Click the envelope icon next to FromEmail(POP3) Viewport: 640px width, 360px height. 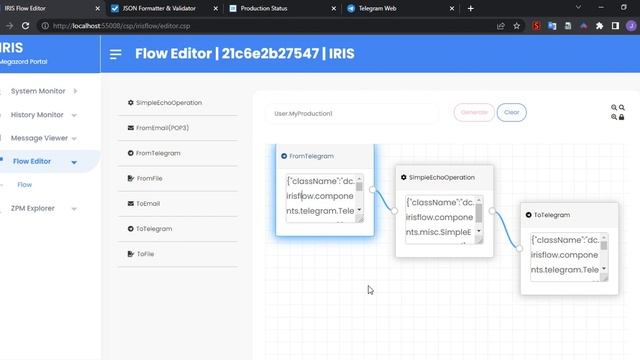tap(131, 128)
